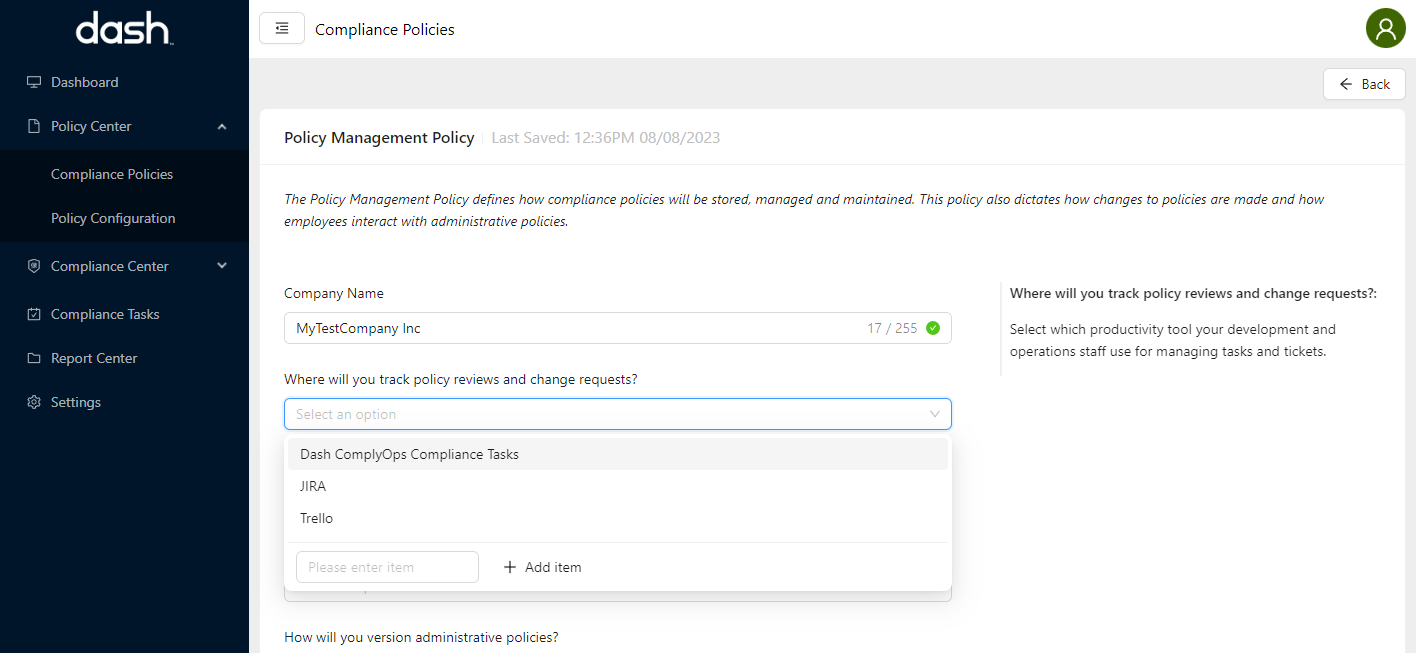
Task: Click the Compliance Tasks calendar icon
Action: click(x=34, y=314)
